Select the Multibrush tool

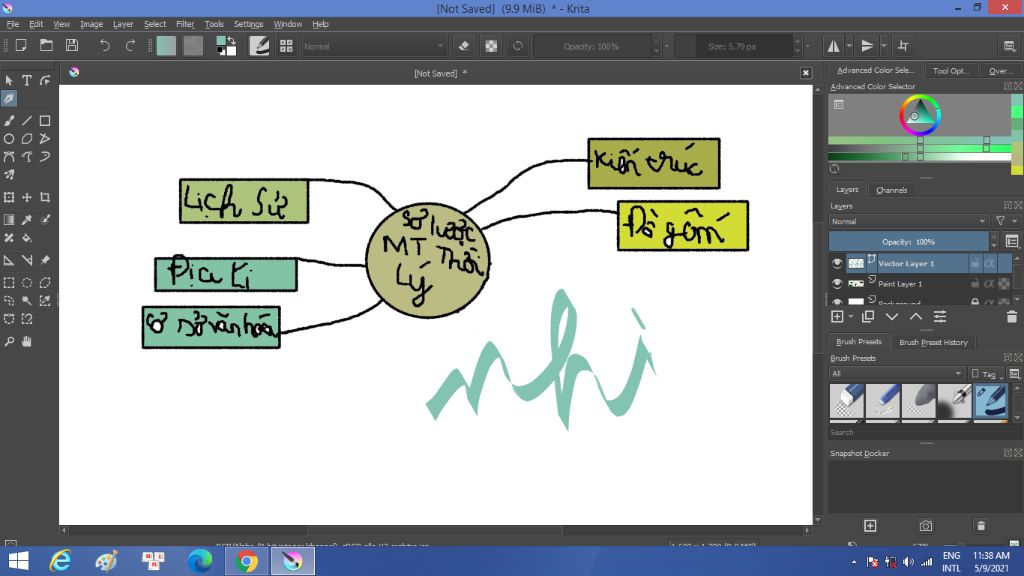(9, 174)
